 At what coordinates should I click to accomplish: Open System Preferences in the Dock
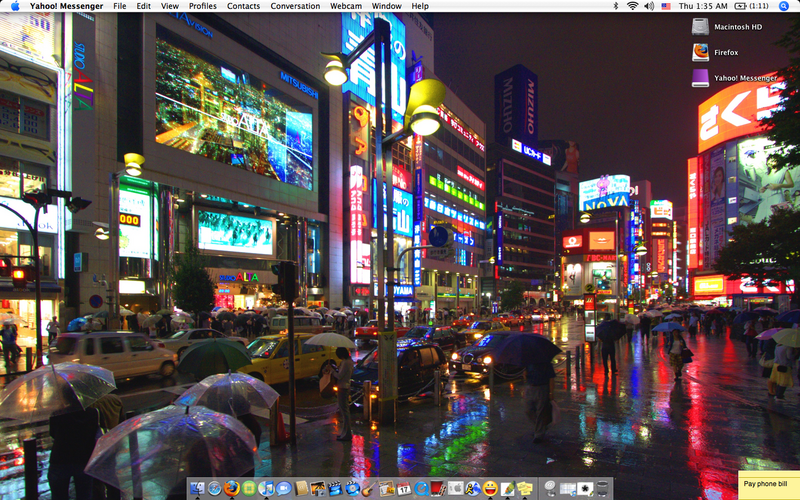(456, 488)
